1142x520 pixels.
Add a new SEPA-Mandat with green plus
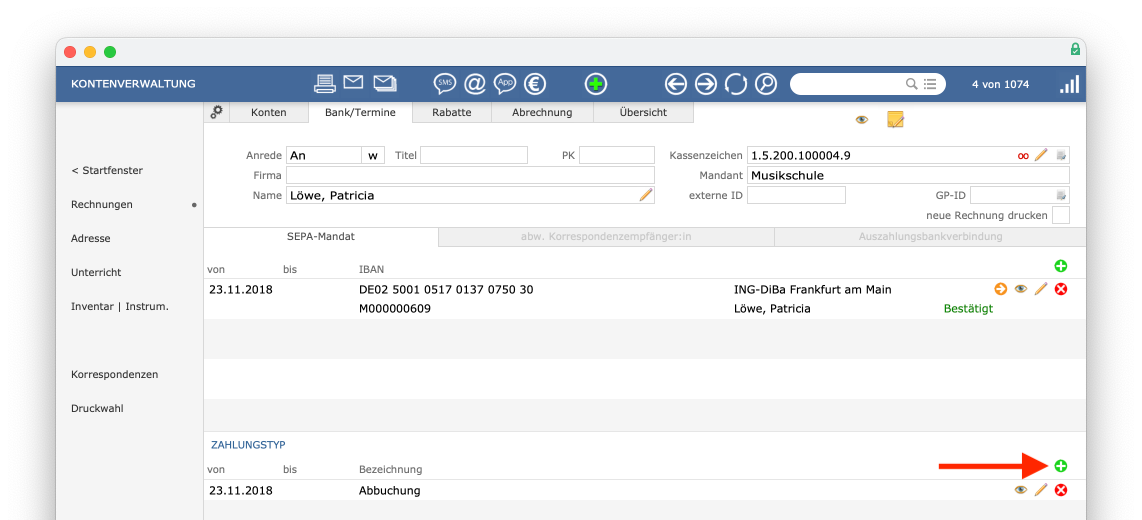click(1060, 266)
